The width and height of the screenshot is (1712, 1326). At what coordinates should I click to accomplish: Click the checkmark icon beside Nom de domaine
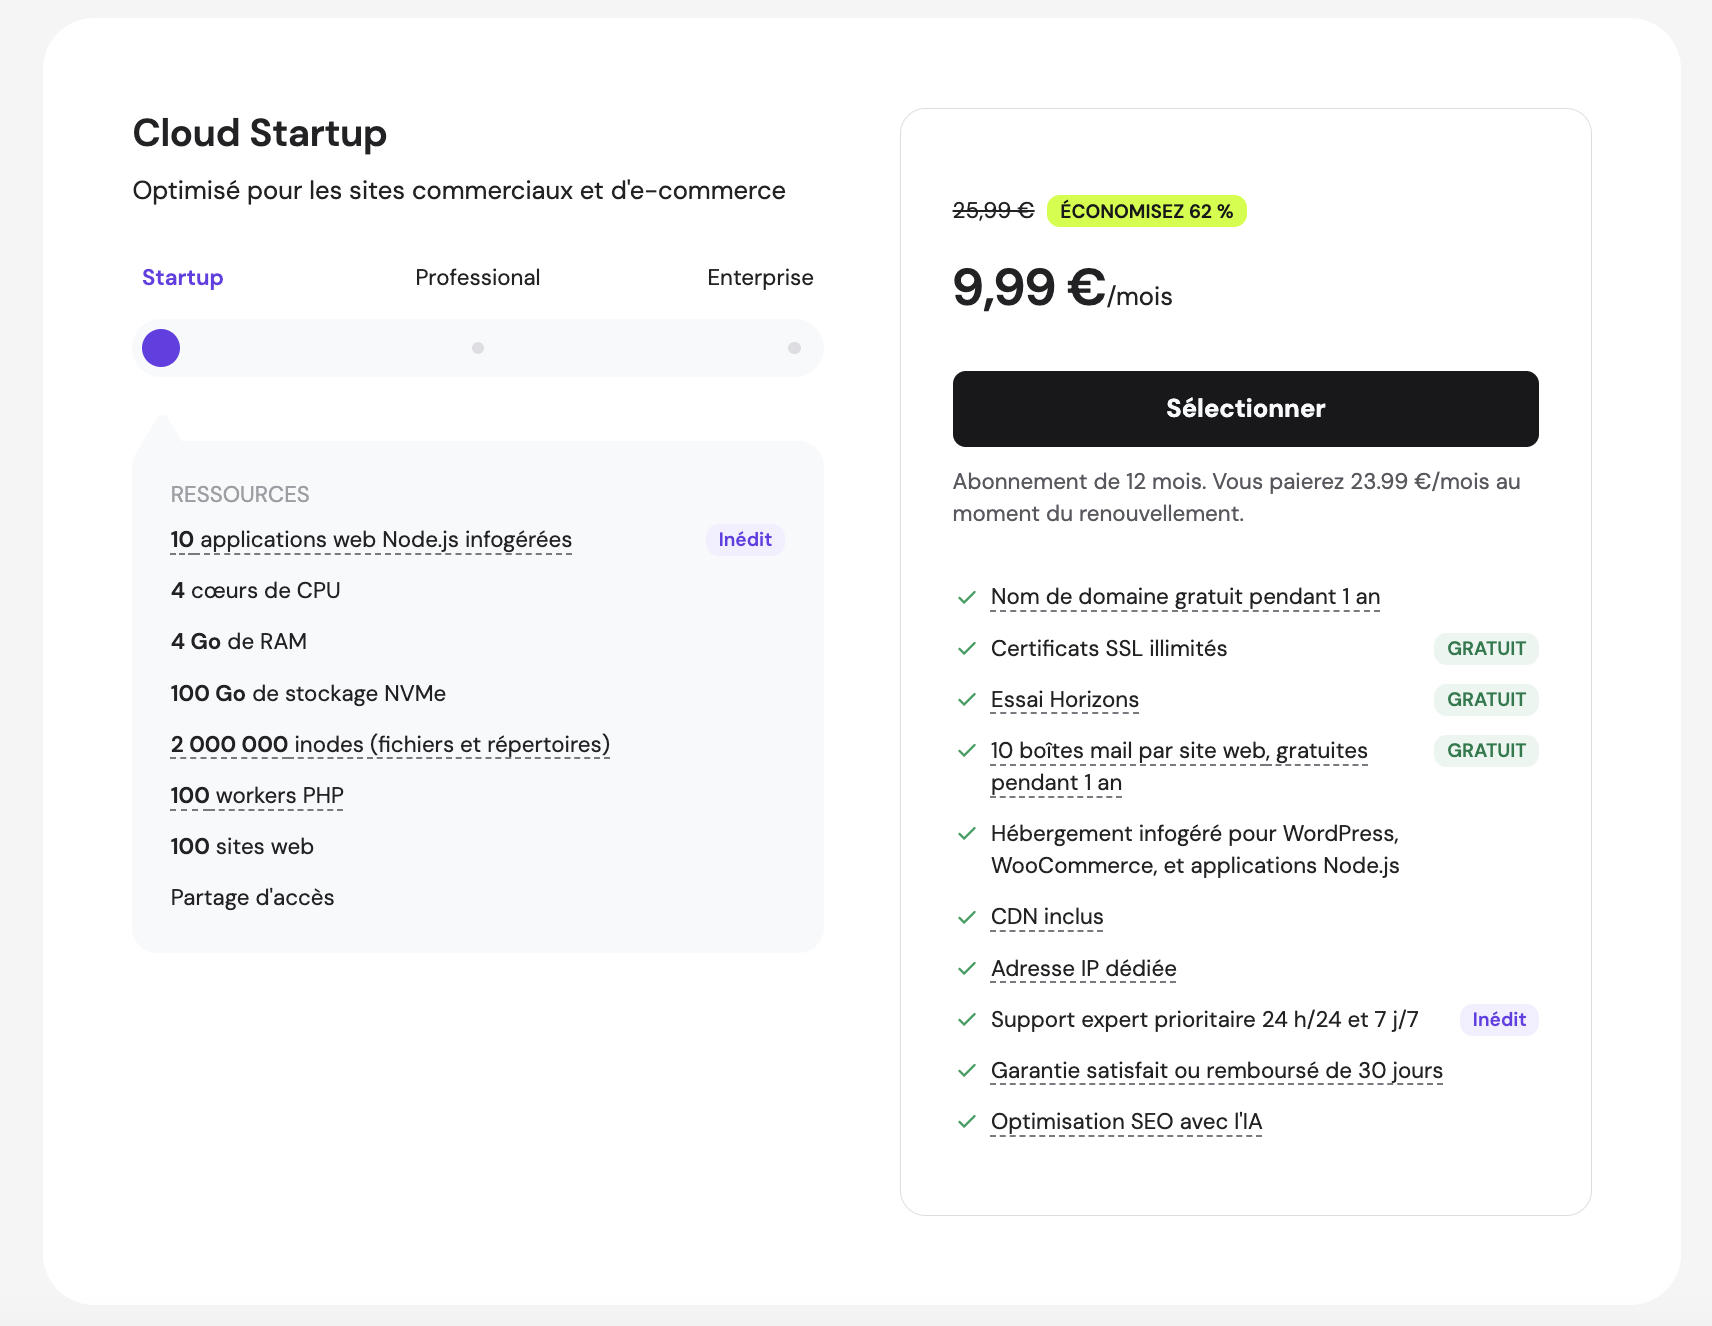[966, 598]
